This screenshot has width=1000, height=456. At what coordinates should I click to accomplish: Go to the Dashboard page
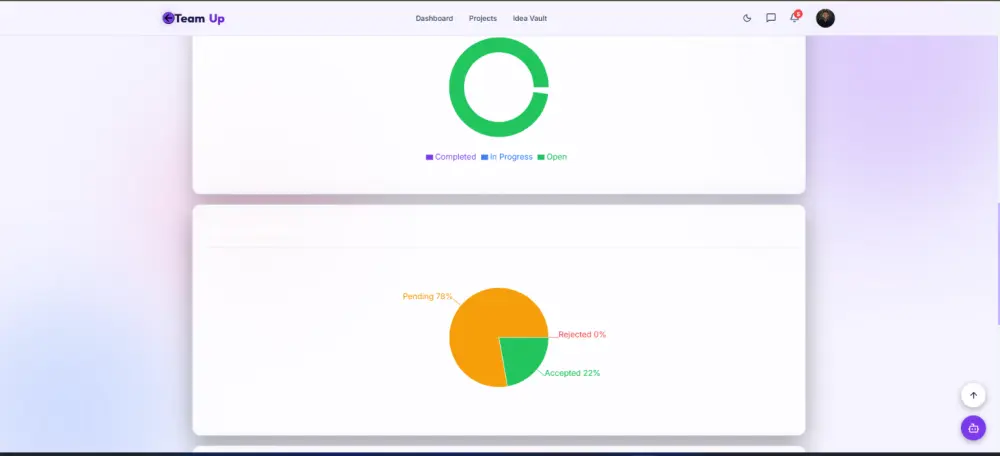pyautogui.click(x=434, y=18)
